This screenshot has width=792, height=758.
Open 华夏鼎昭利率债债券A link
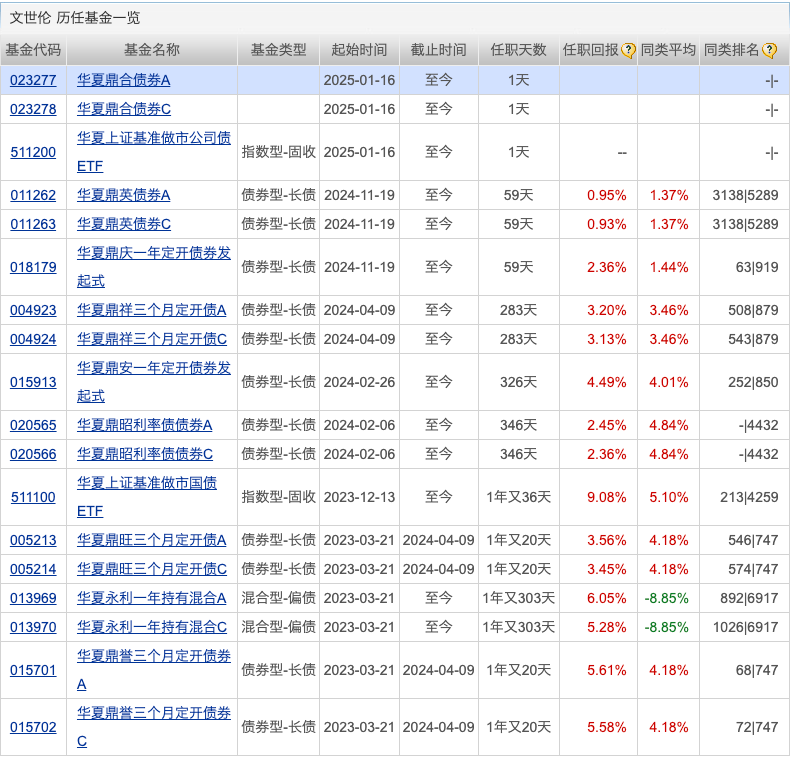pyautogui.click(x=144, y=425)
